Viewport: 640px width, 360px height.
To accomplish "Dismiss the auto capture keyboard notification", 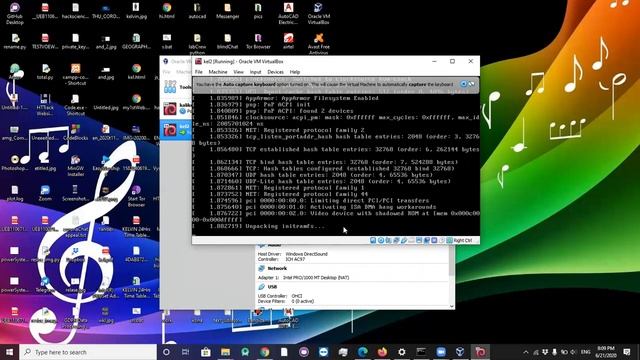I will pos(463,84).
